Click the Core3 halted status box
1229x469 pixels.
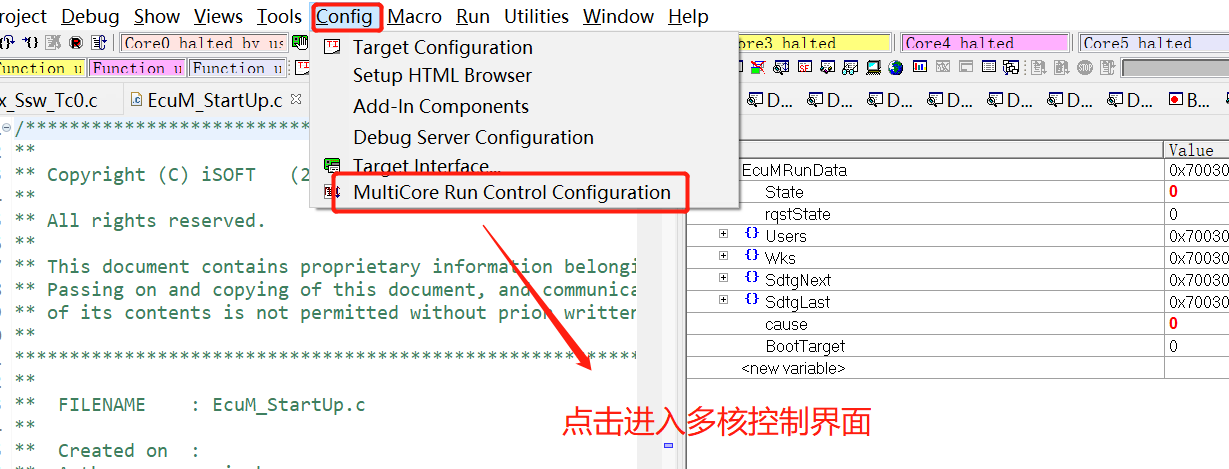[815, 43]
